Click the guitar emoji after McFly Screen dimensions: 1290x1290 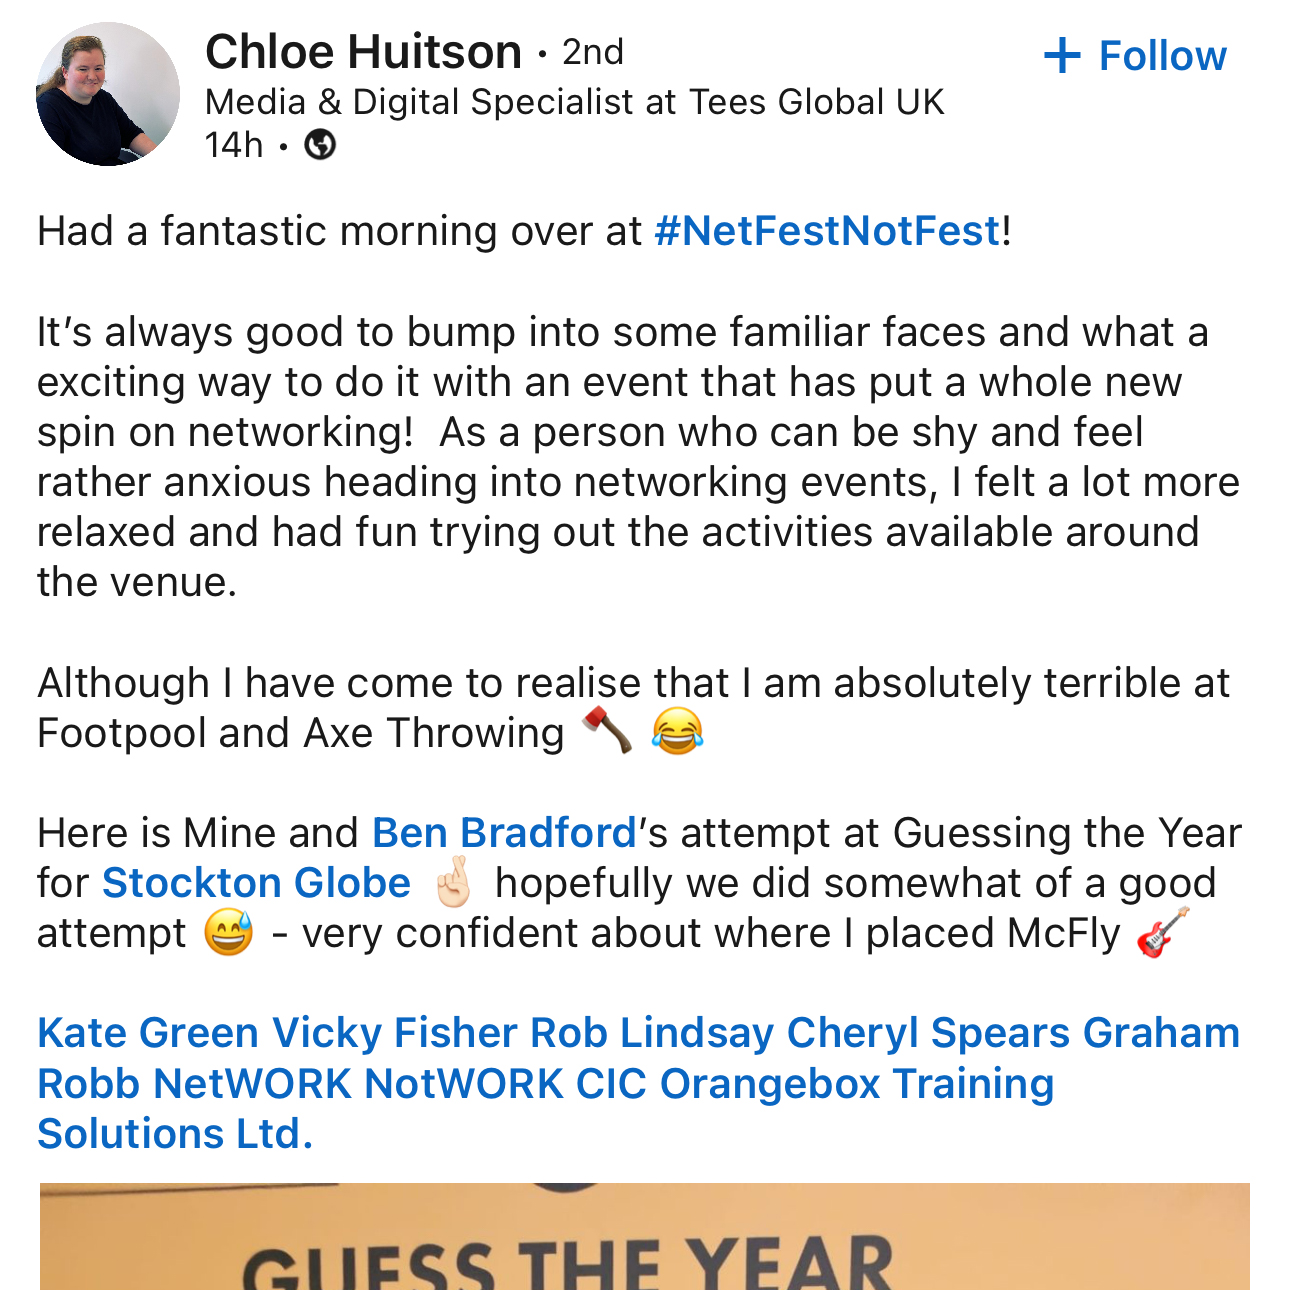point(1163,932)
